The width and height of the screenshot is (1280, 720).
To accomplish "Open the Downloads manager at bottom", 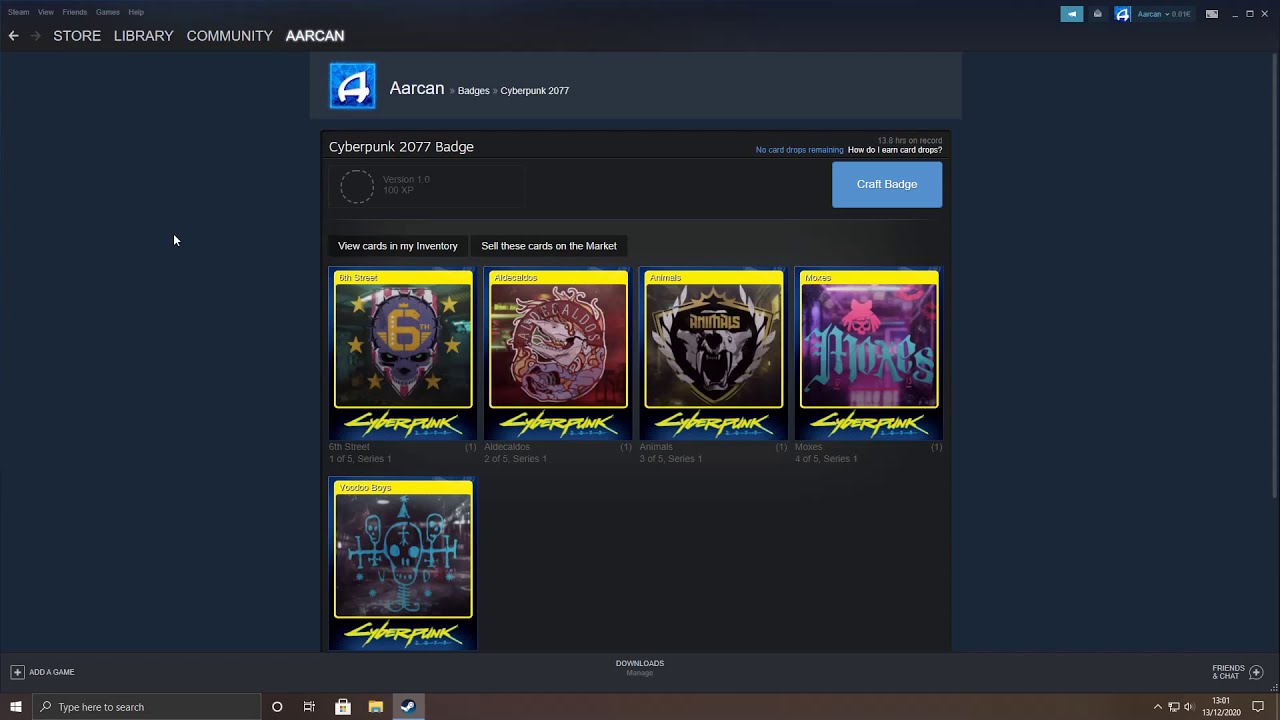I will 640,668.
